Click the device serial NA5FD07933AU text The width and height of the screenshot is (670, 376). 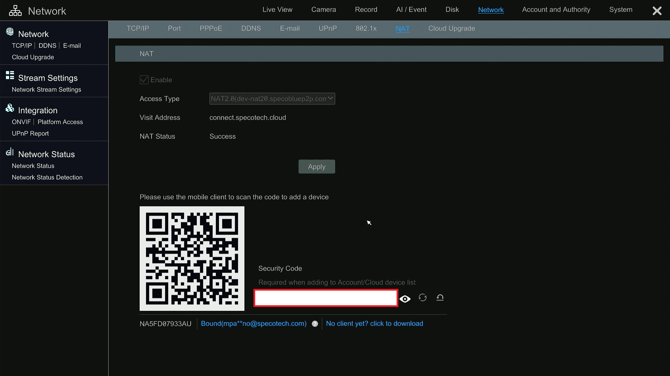(165, 323)
